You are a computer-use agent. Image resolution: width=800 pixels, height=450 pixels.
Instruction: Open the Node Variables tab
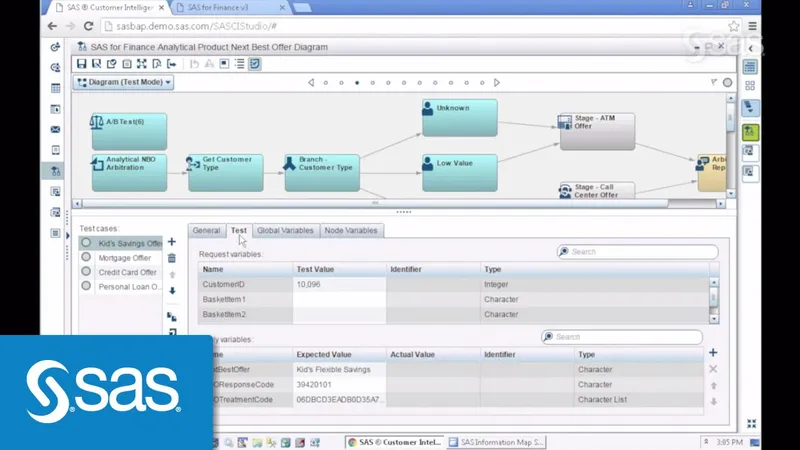tap(351, 231)
